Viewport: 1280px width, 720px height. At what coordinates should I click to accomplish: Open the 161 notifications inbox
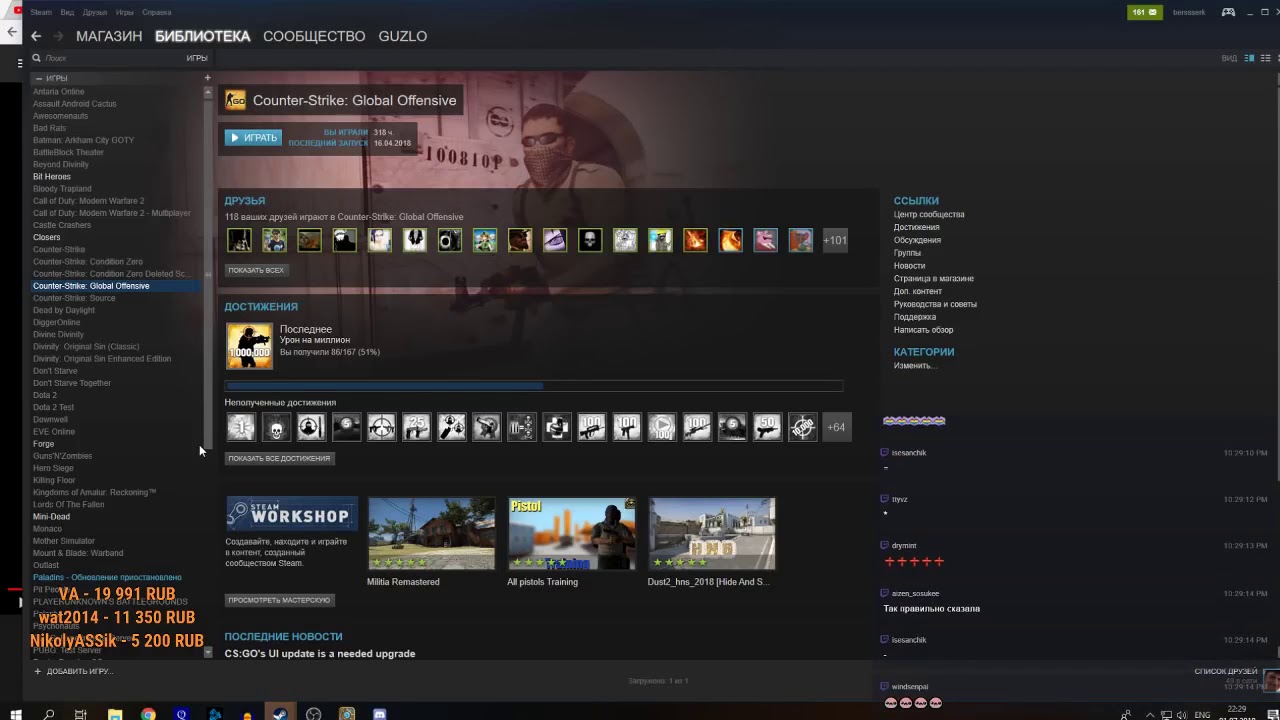(1143, 12)
